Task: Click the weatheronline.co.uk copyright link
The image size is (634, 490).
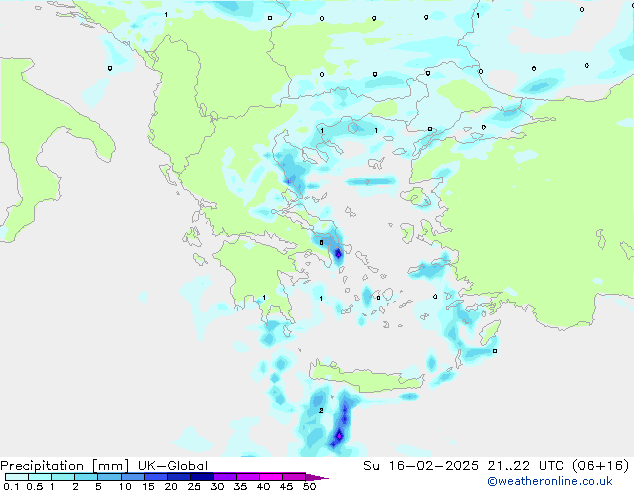Action: (x=550, y=481)
